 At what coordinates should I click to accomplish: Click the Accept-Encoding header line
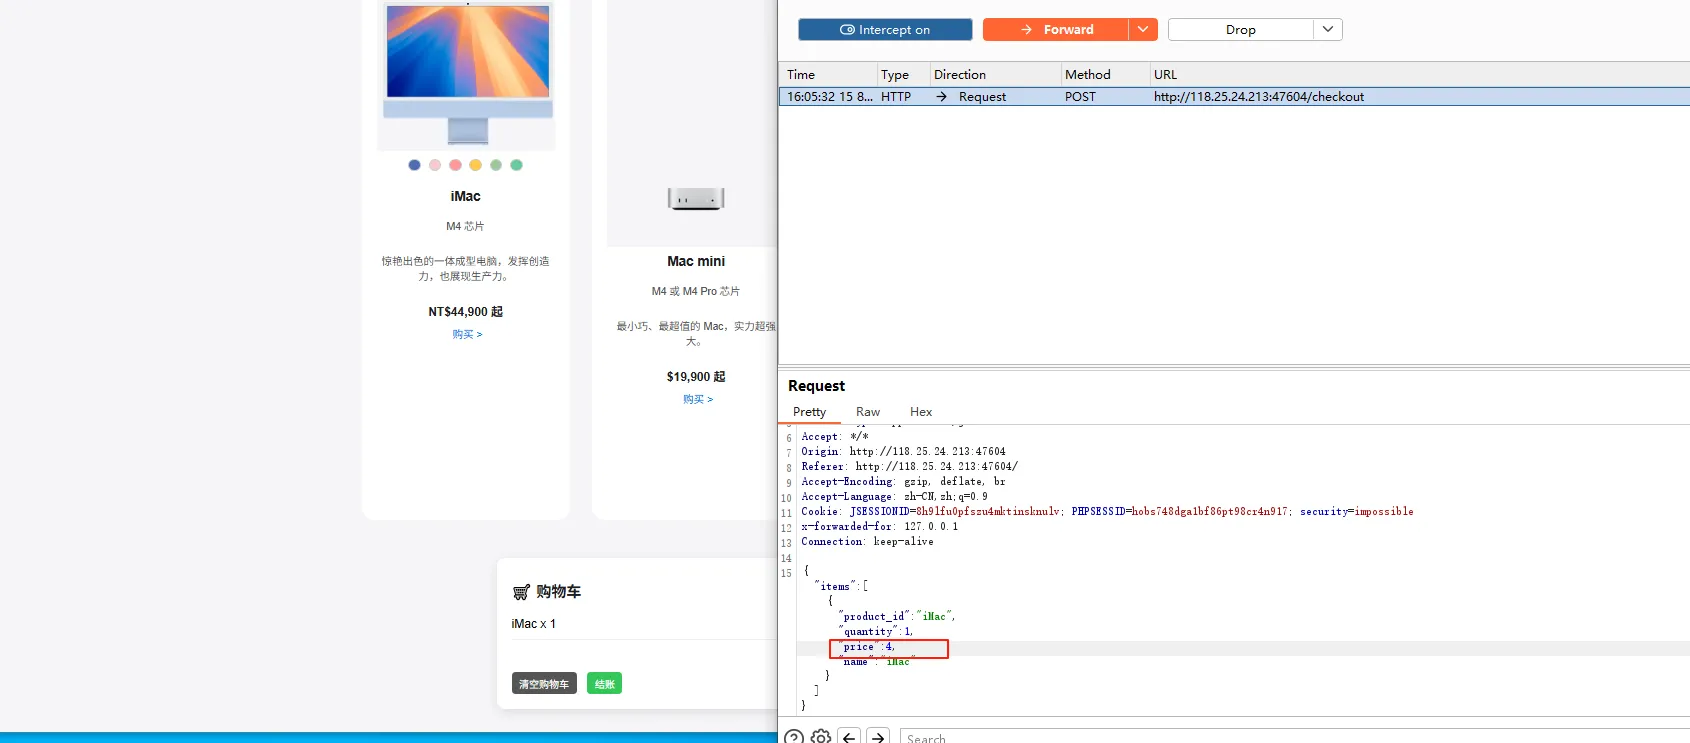[x=903, y=482]
